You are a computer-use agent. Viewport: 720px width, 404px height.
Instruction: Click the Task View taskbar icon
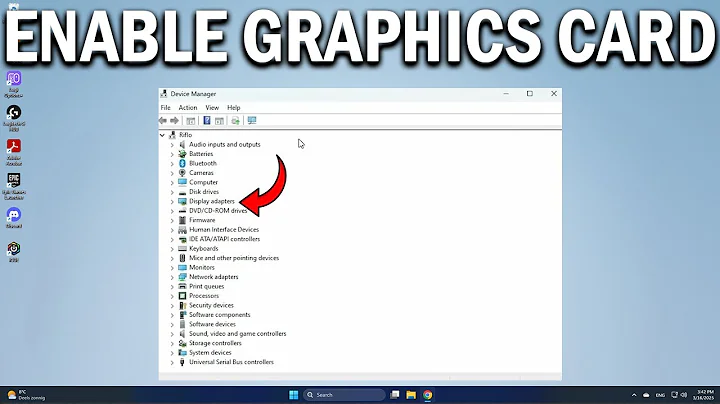pyautogui.click(x=394, y=395)
